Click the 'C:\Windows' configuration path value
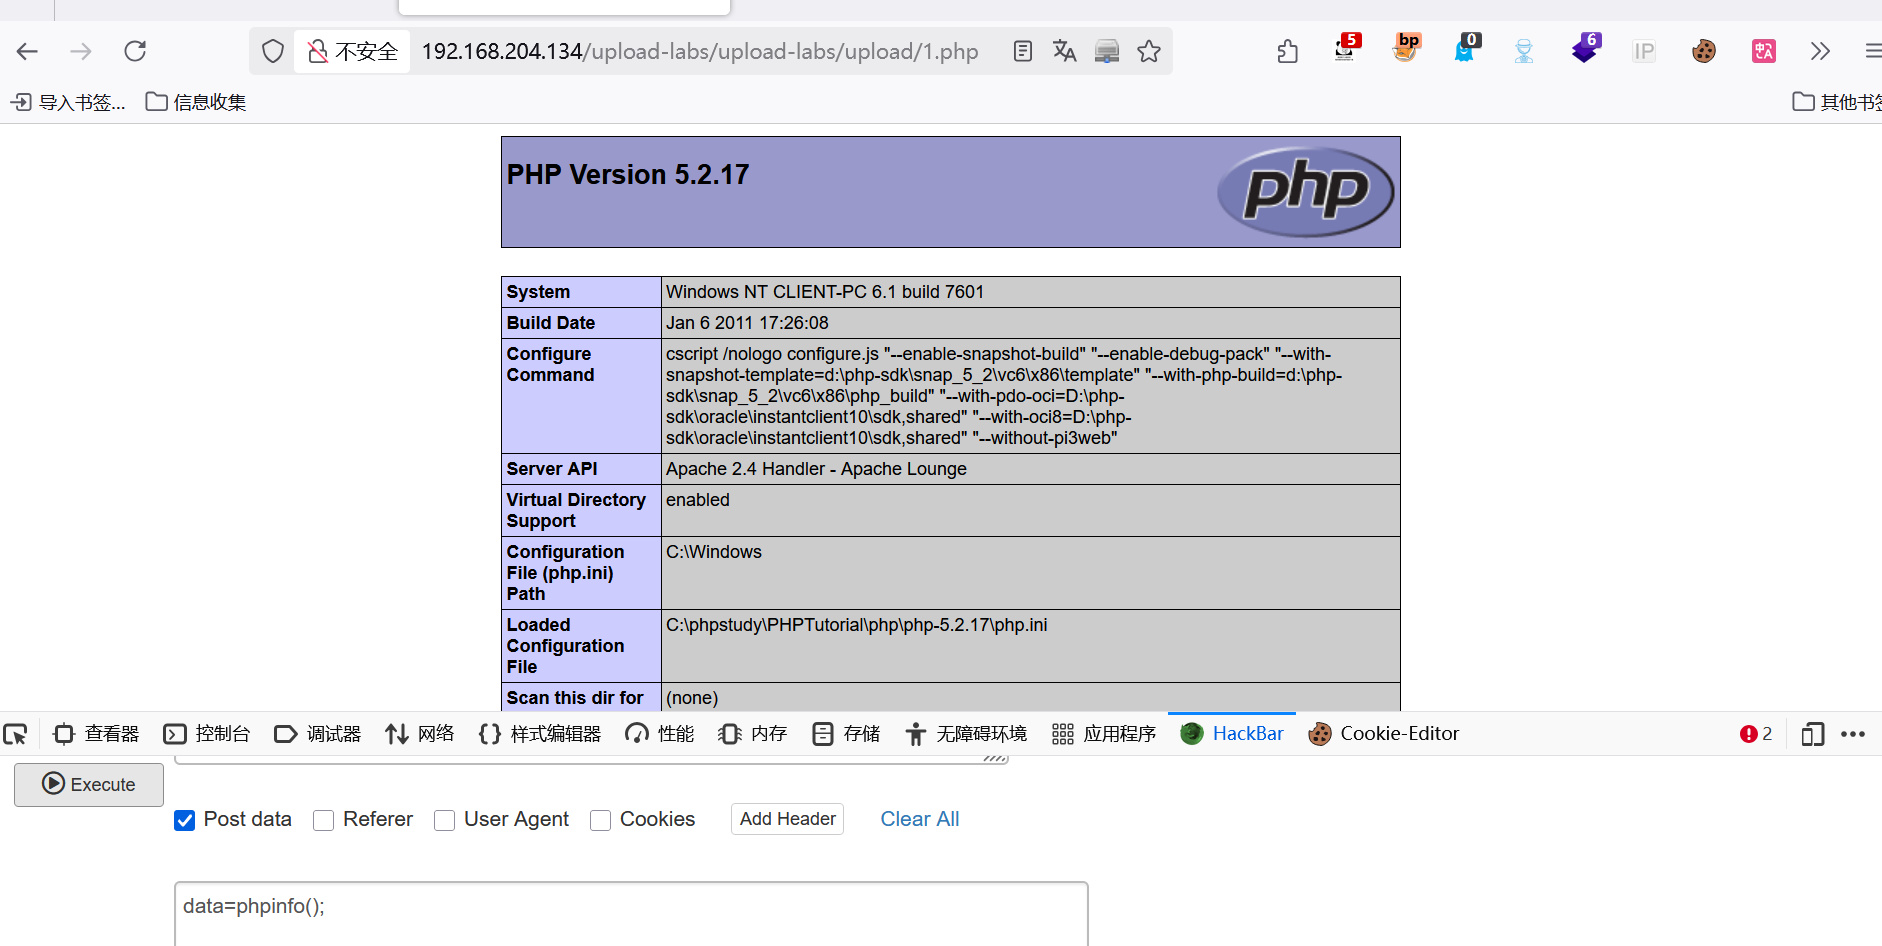The width and height of the screenshot is (1882, 946). [714, 552]
